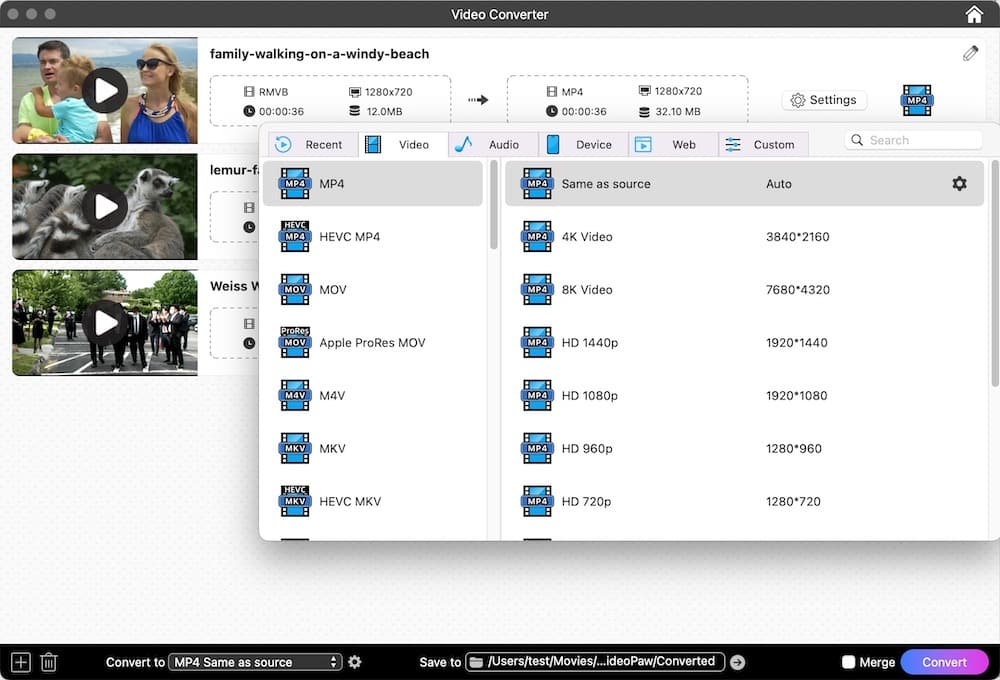This screenshot has width=1000, height=680.
Task: Open output folder with arrow icon
Action: pos(737,662)
